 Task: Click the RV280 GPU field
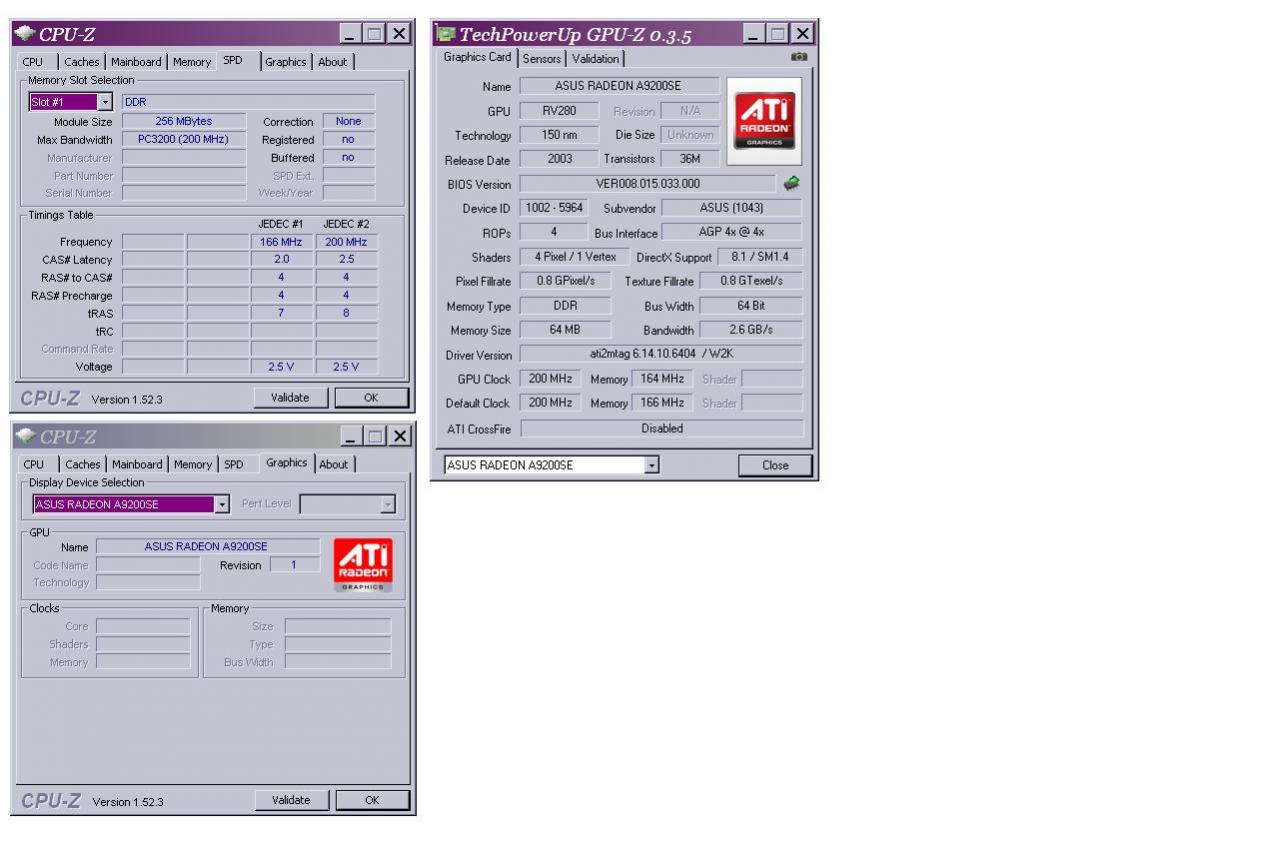point(559,111)
